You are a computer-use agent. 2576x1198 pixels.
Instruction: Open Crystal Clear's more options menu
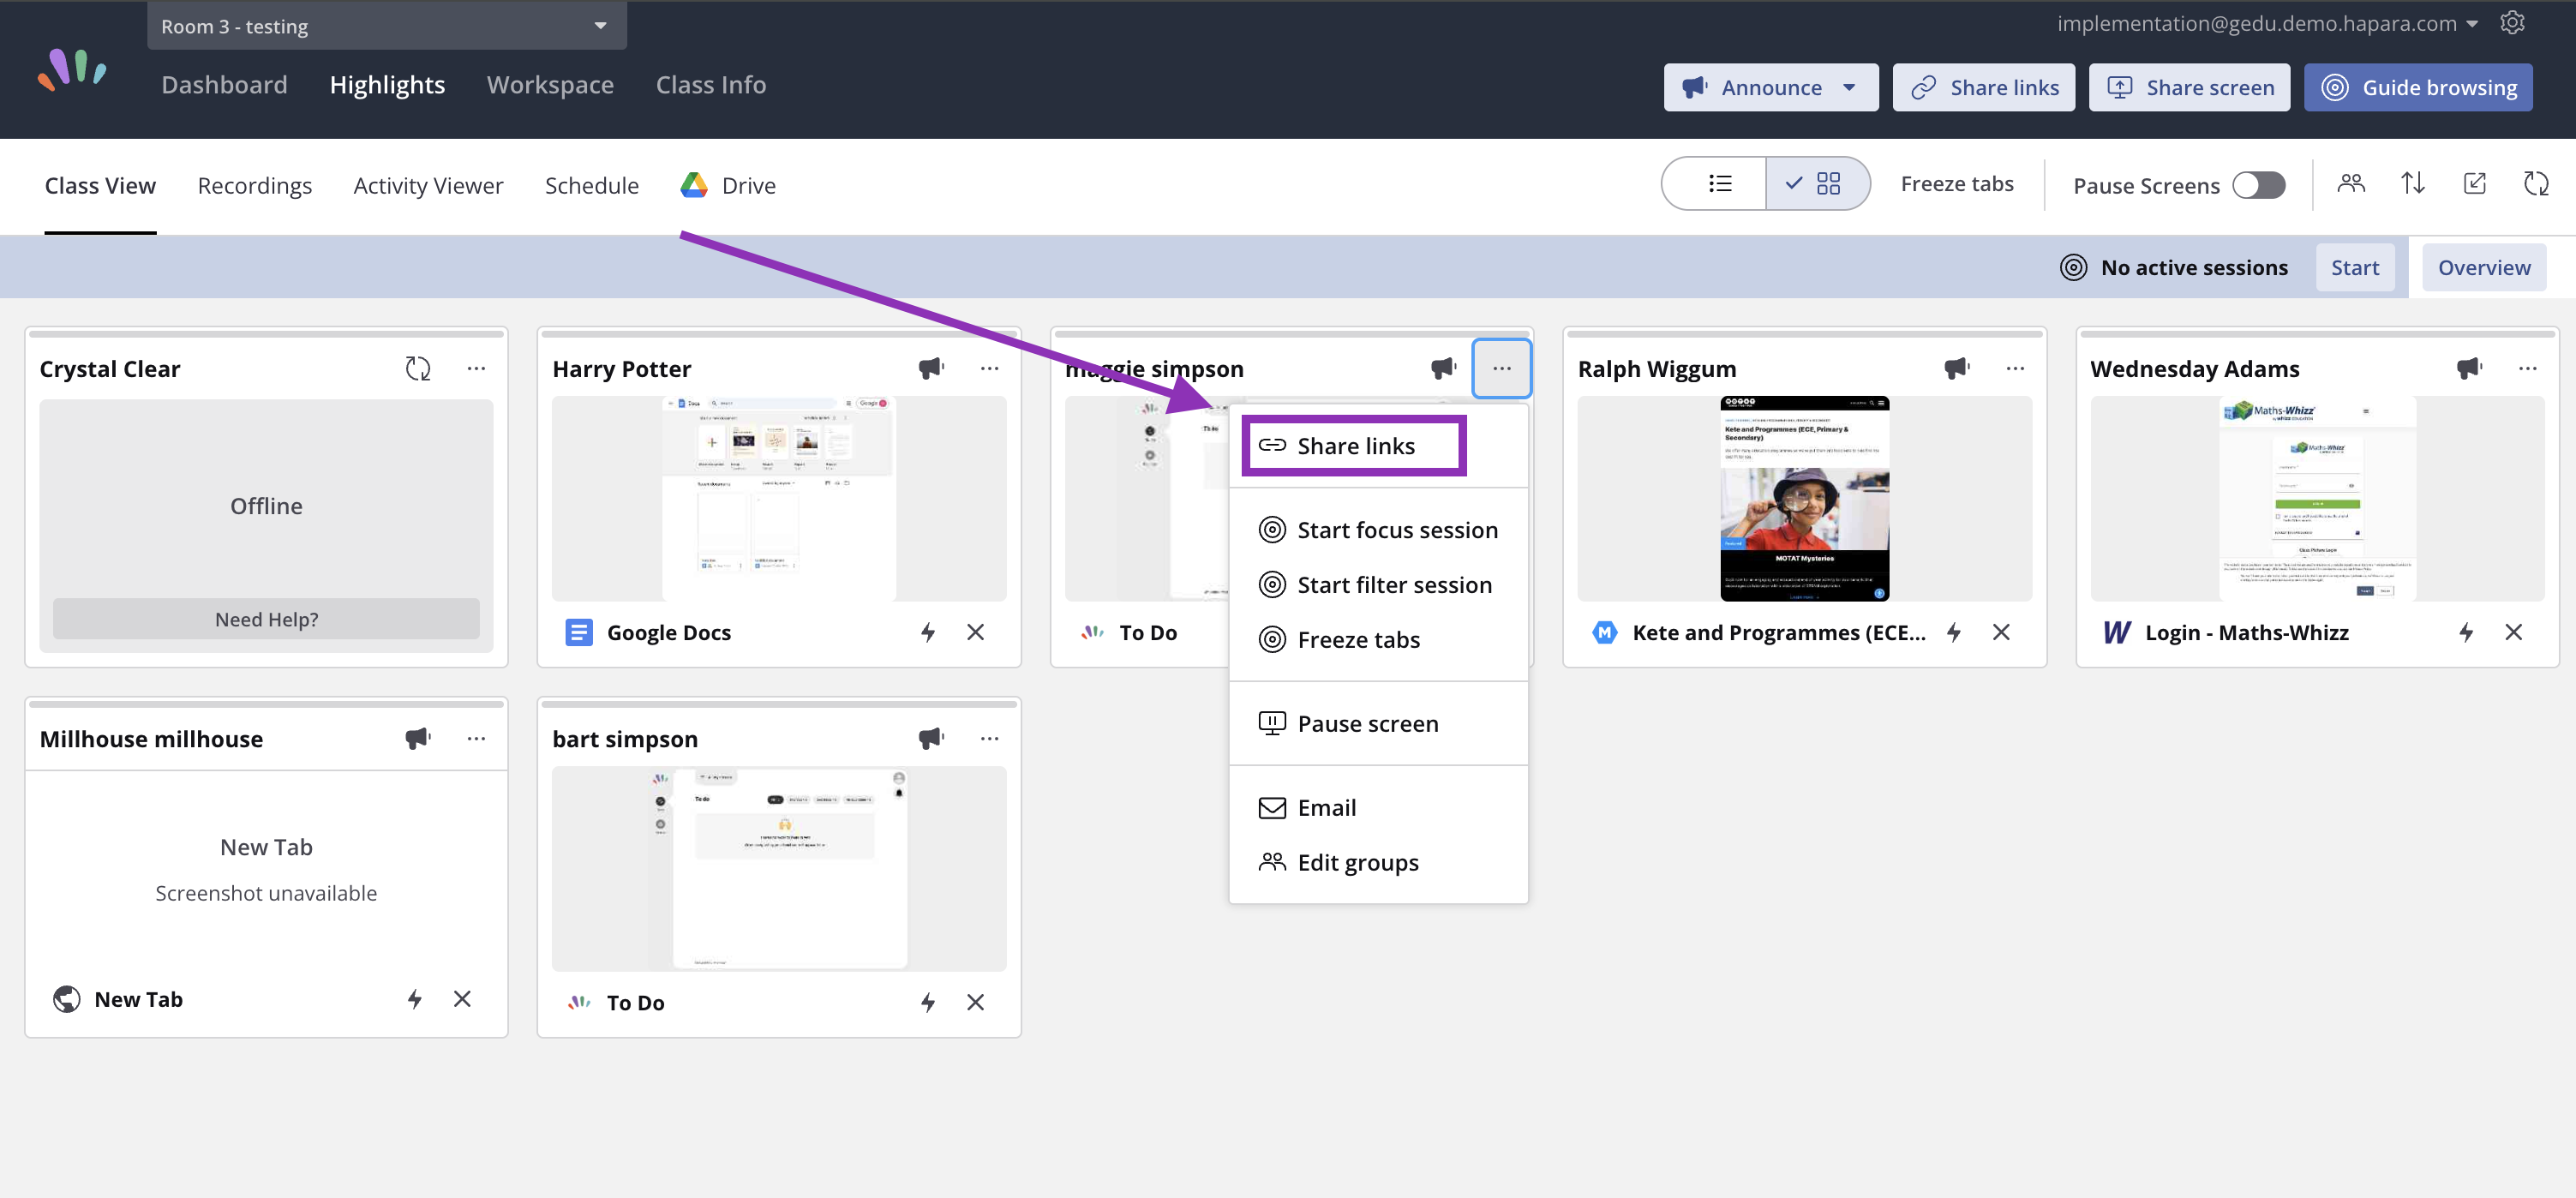coord(476,368)
